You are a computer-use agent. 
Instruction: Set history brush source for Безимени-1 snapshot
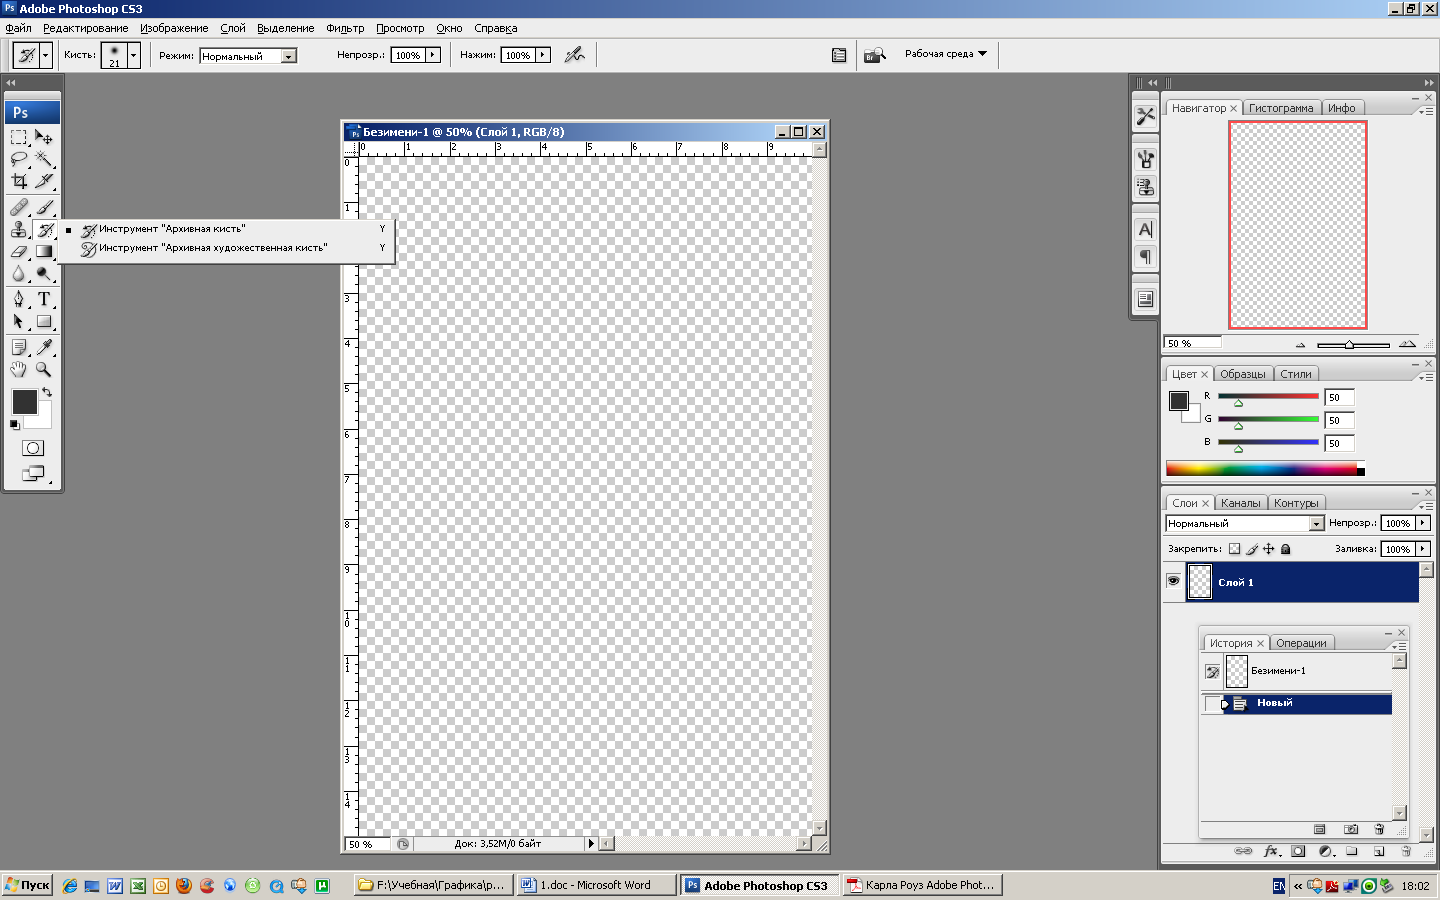pos(1213,672)
